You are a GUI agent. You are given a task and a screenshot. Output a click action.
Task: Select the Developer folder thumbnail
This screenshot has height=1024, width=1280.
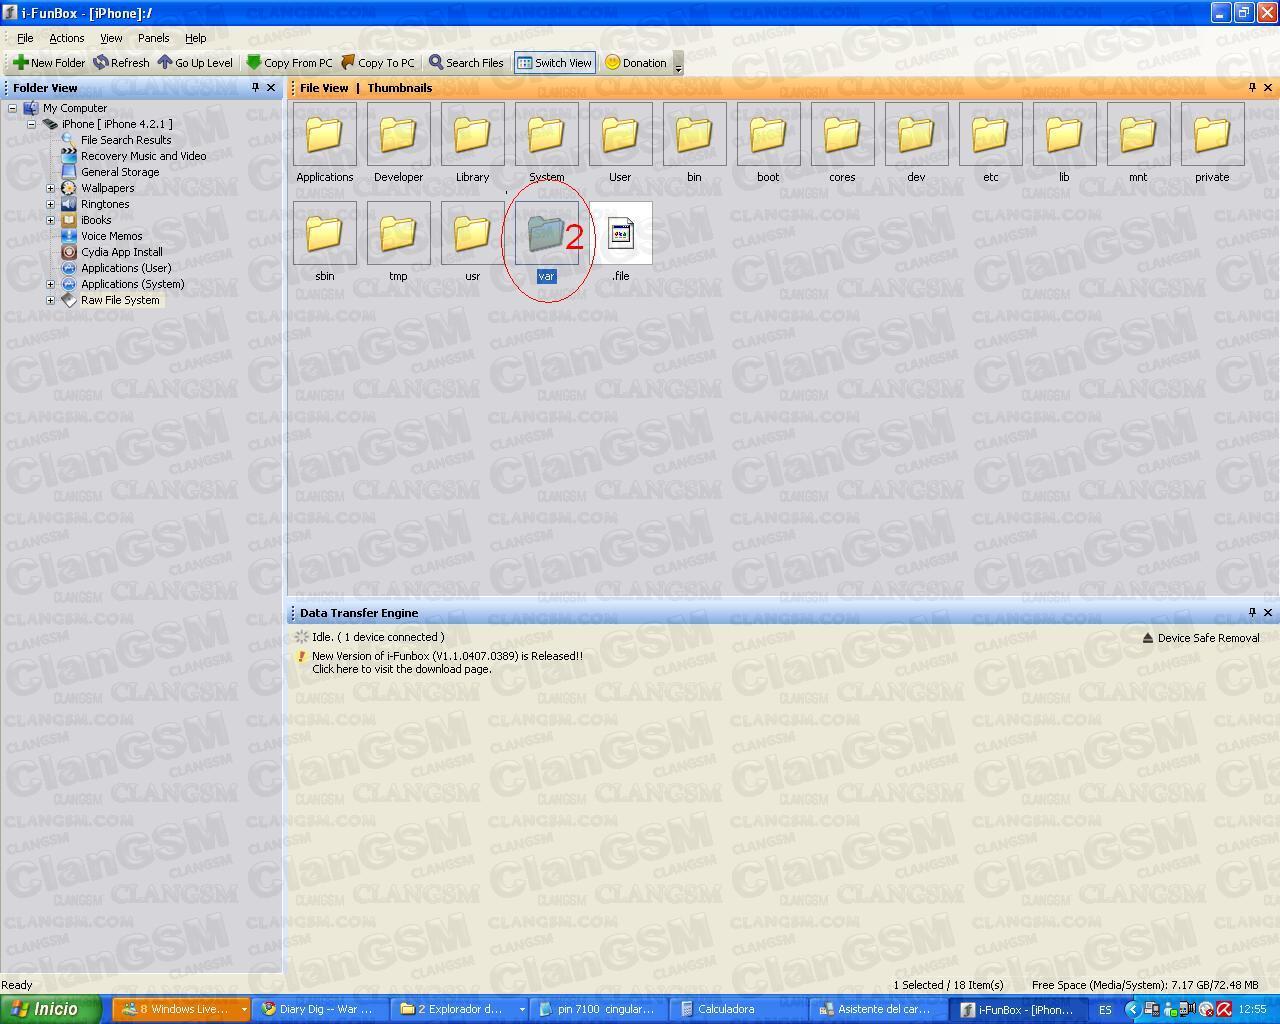398,134
